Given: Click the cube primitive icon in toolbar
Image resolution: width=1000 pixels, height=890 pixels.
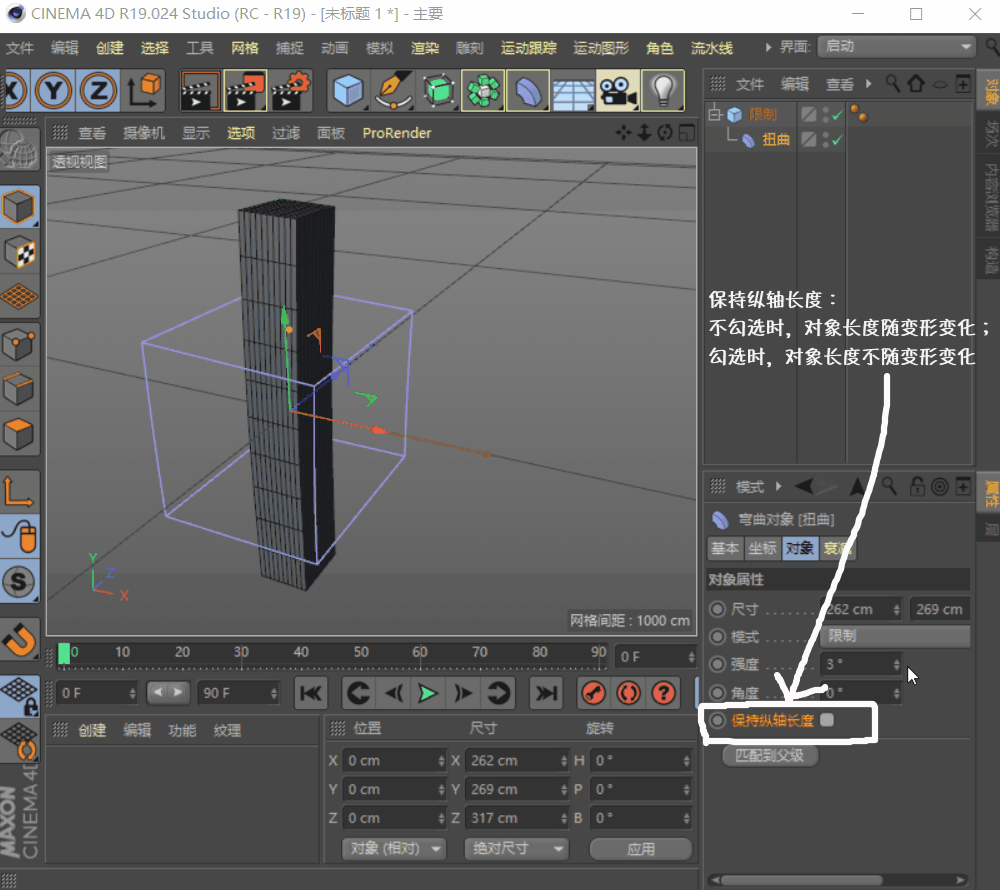Looking at the screenshot, I should pyautogui.click(x=349, y=91).
